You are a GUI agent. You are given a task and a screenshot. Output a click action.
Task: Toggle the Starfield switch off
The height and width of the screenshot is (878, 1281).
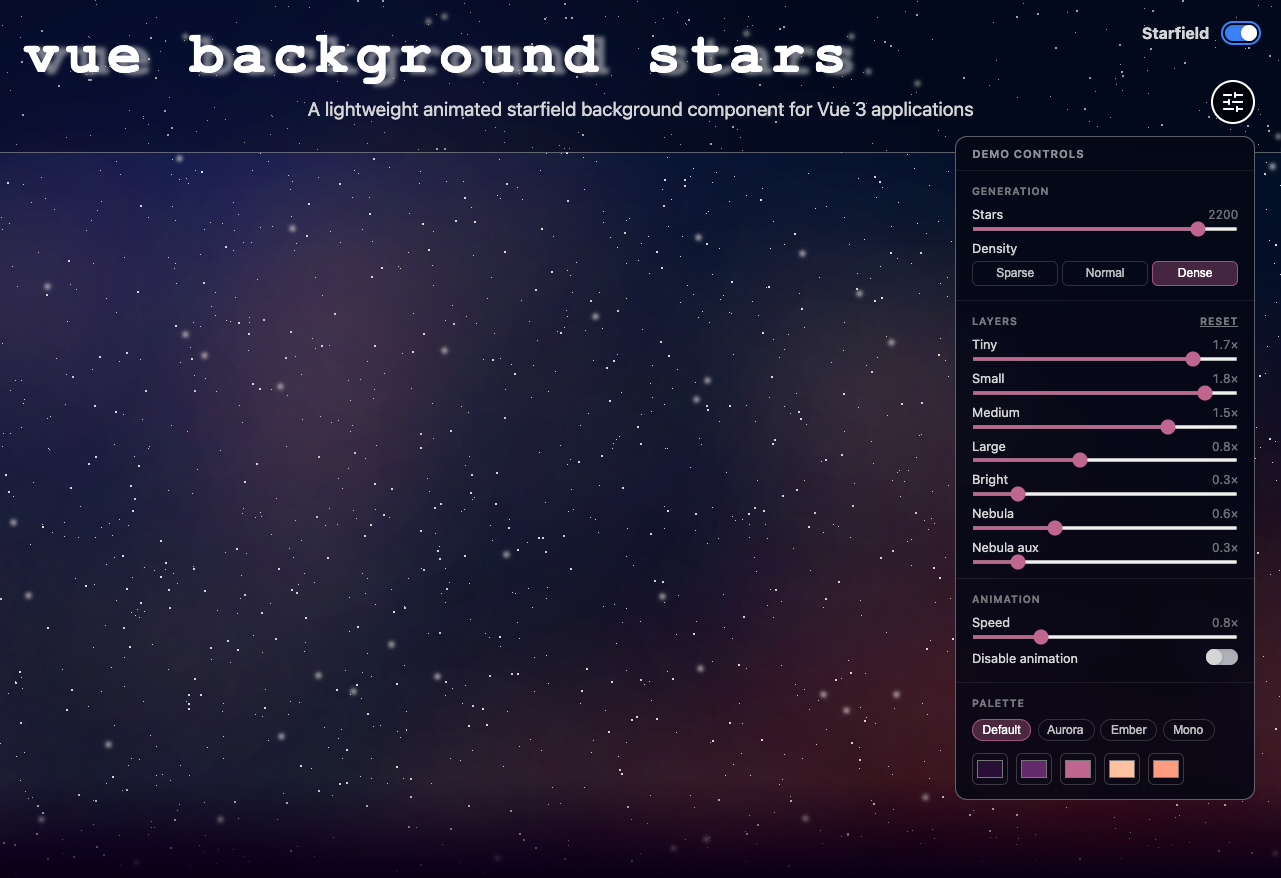tap(1241, 33)
